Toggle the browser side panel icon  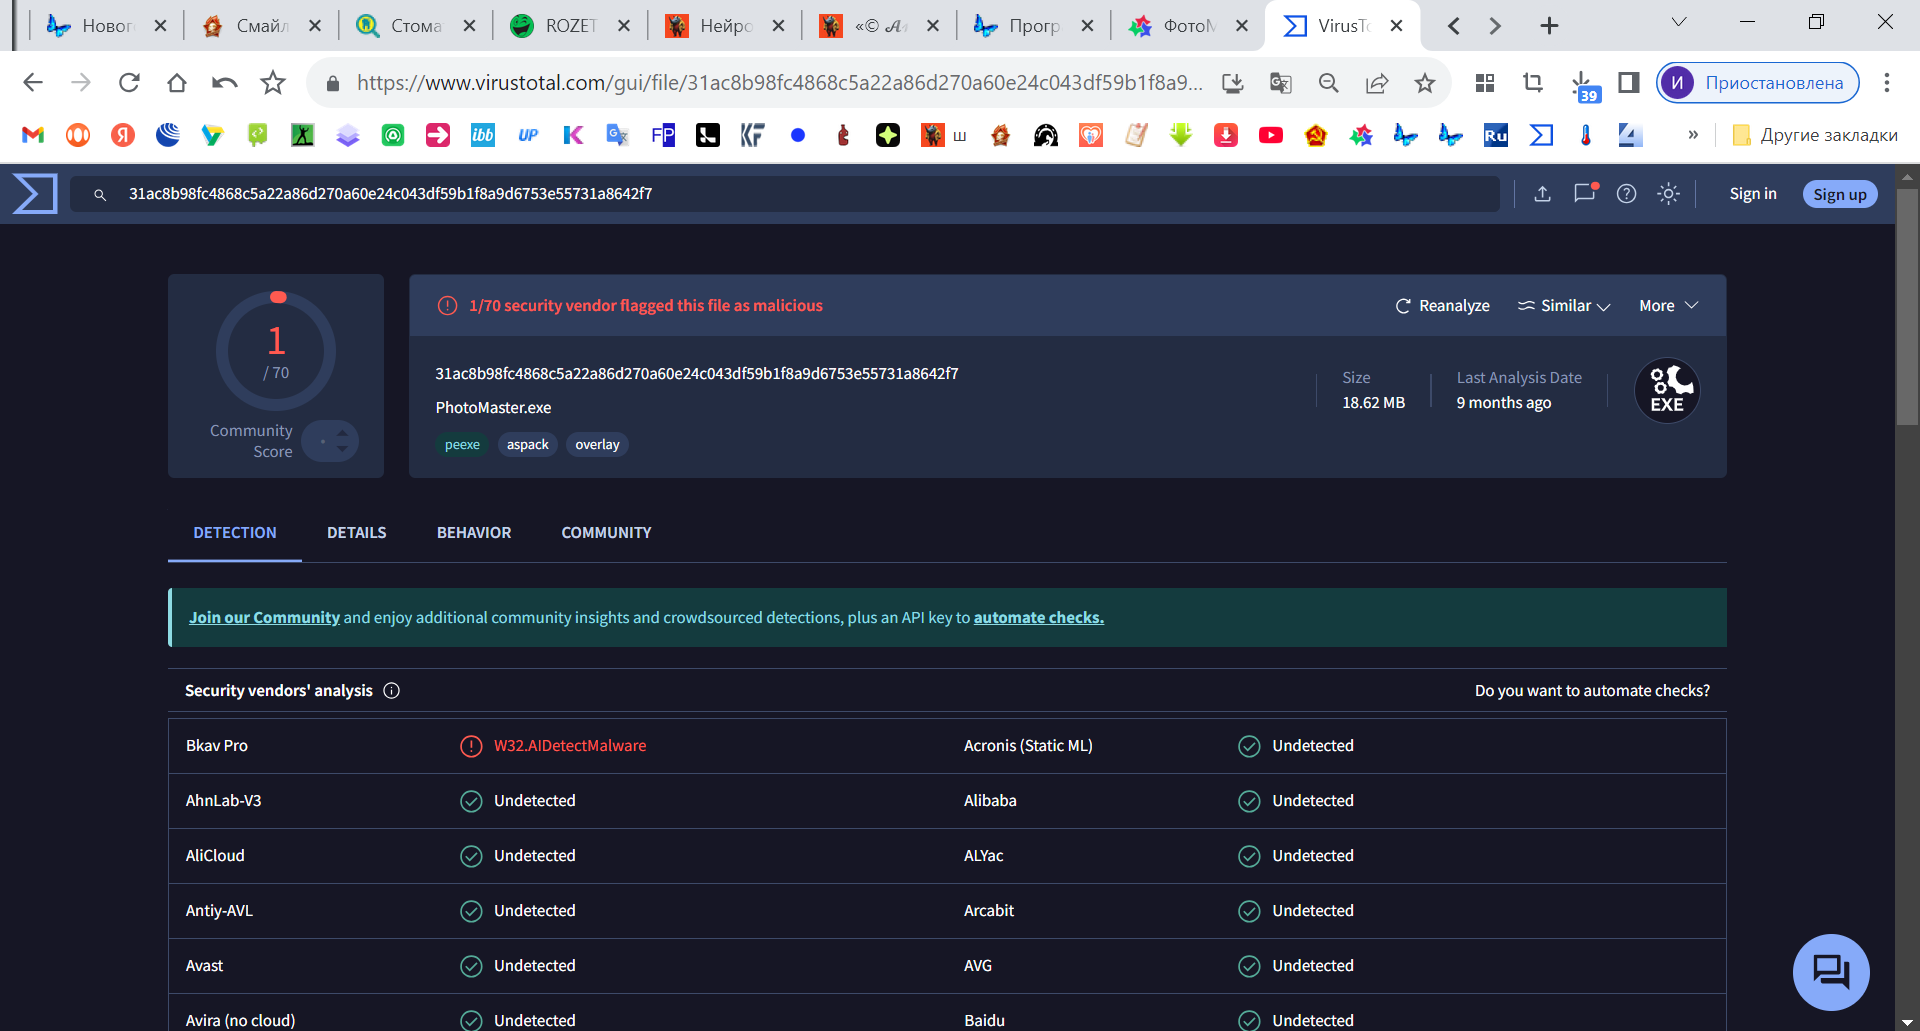click(x=1629, y=82)
